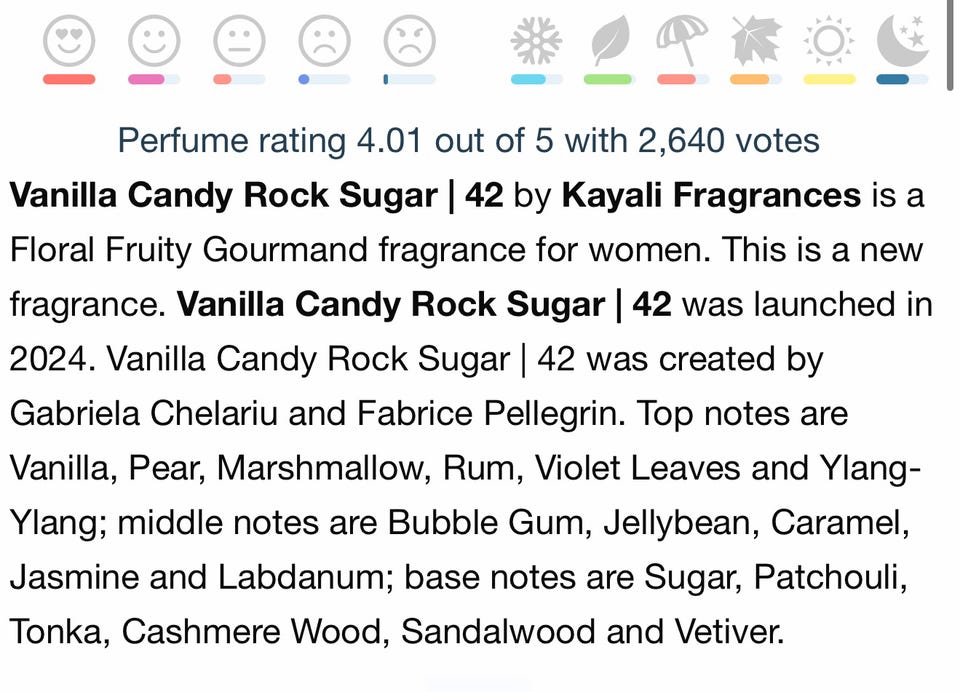Screen dimensions: 960x692
Task: Click the page scrollbar at right edge
Action: tap(950, 46)
